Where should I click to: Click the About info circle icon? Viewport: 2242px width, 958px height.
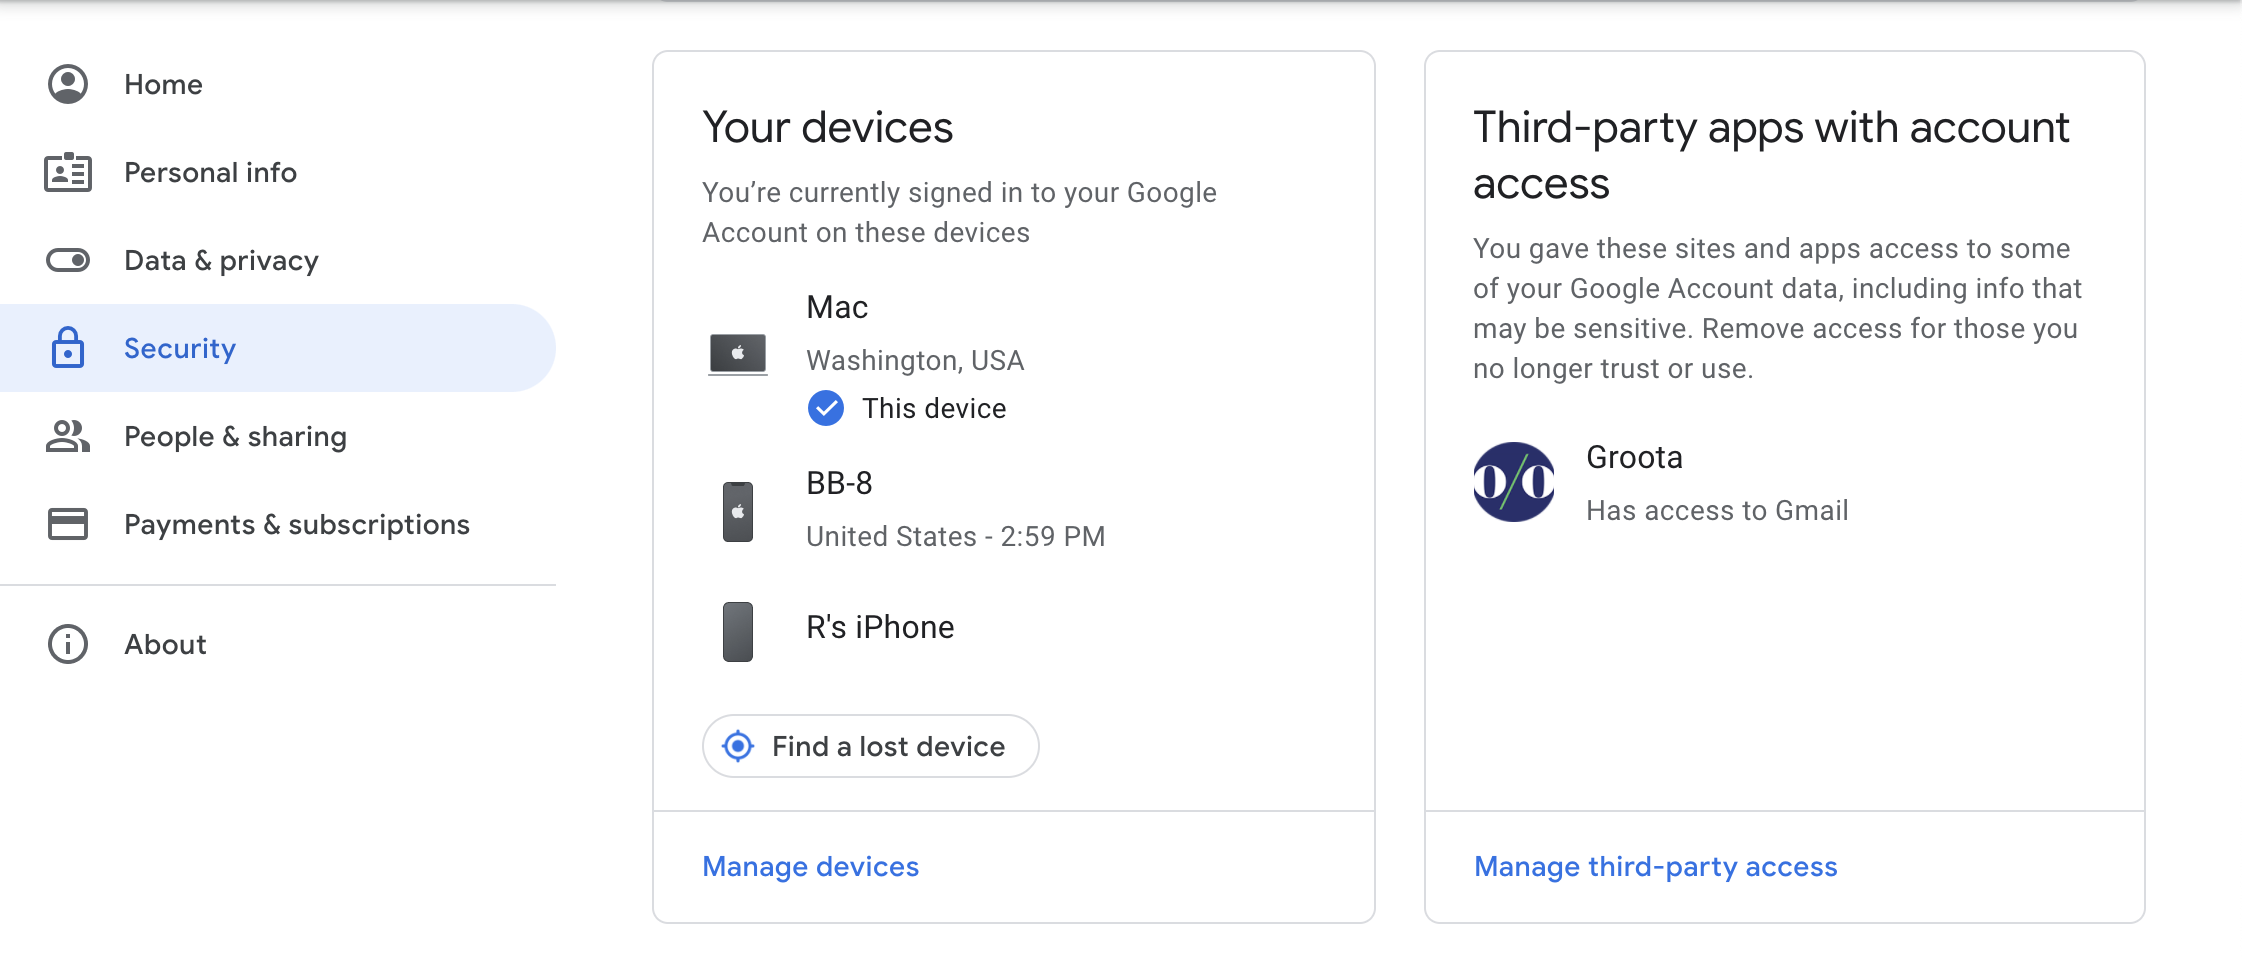(68, 644)
